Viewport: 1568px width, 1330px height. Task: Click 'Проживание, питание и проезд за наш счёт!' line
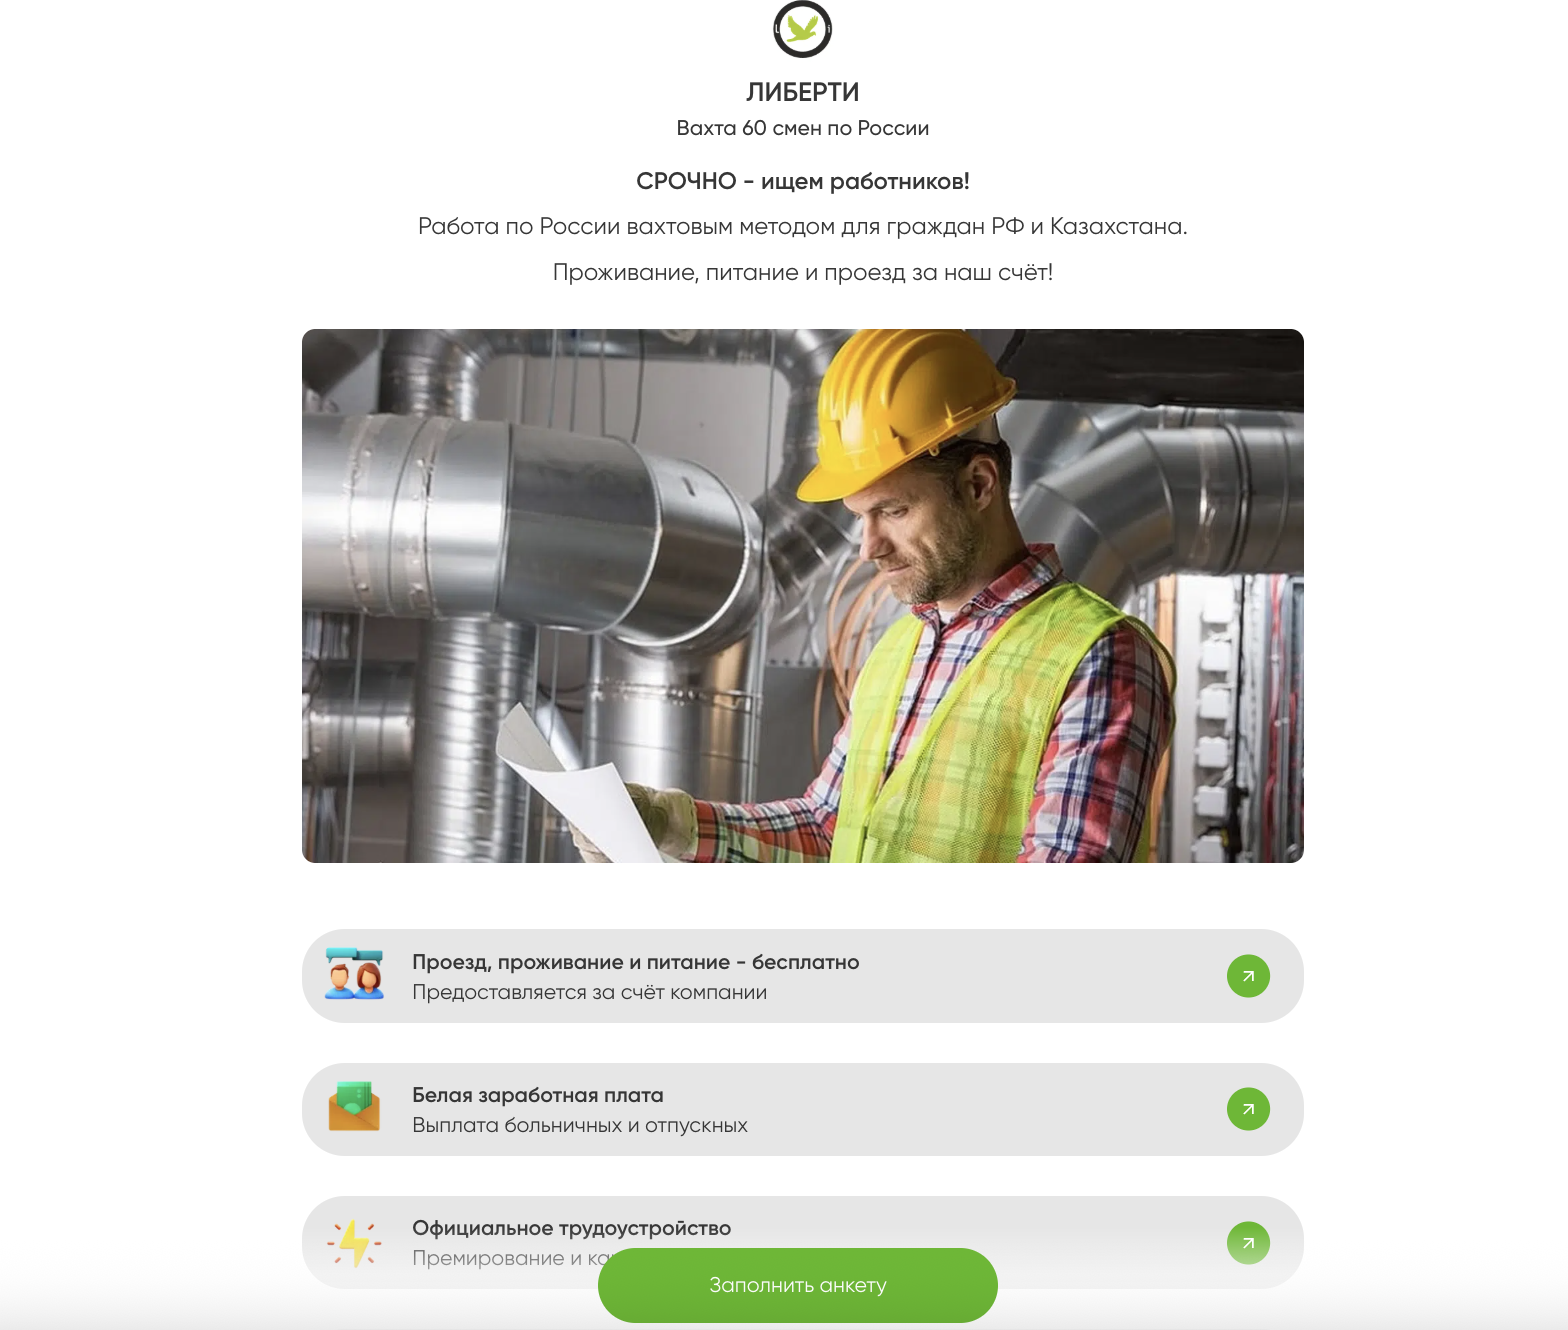click(x=803, y=272)
